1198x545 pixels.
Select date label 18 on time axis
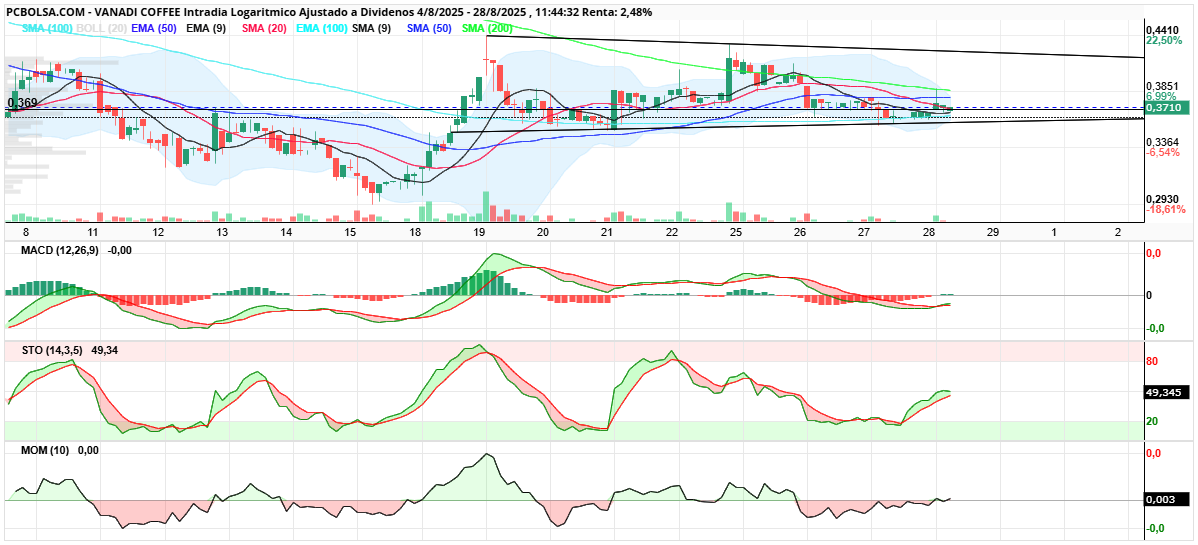coord(415,232)
